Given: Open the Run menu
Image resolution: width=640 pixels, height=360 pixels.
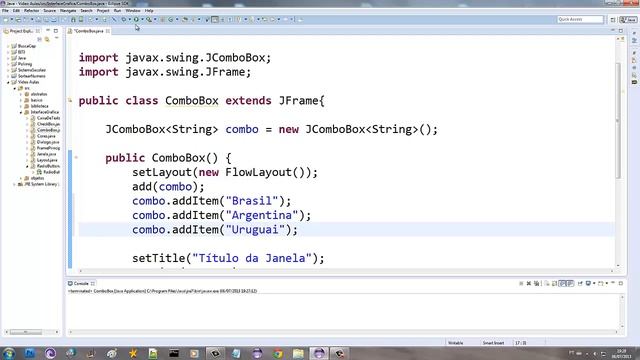Looking at the screenshot, I should point(117,11).
